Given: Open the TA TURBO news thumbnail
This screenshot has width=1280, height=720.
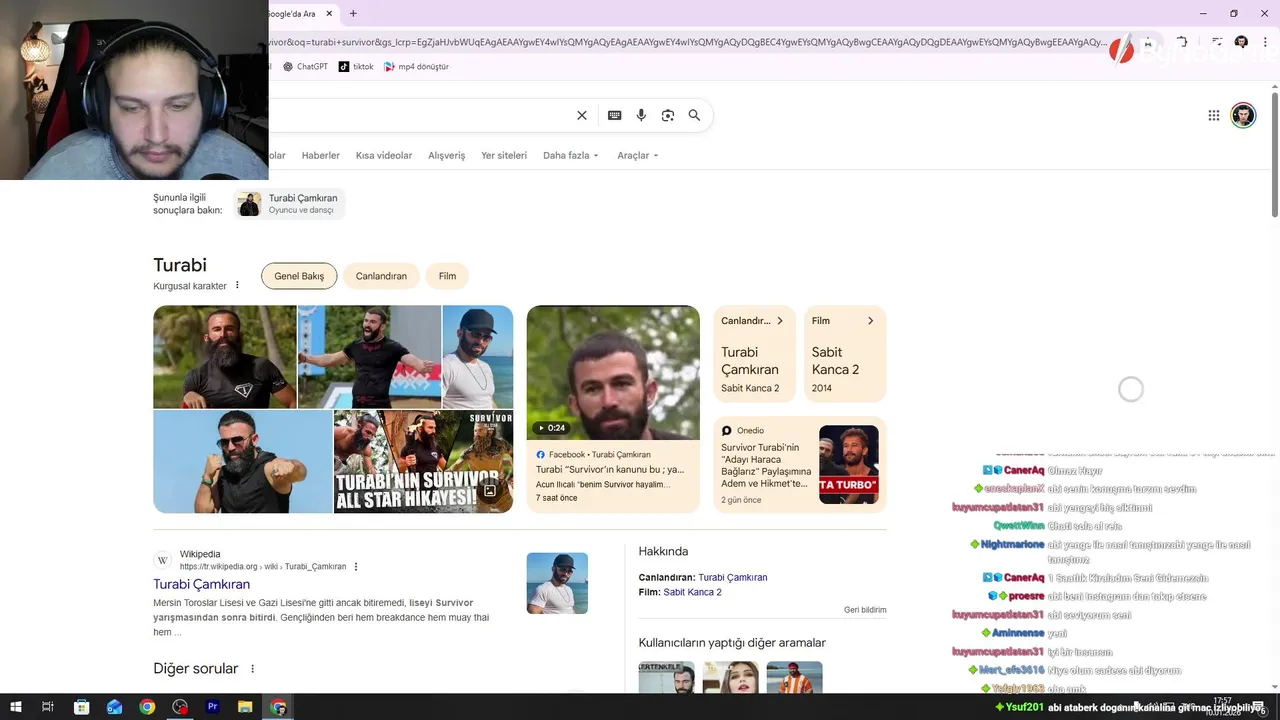Looking at the screenshot, I should pyautogui.click(x=849, y=464).
